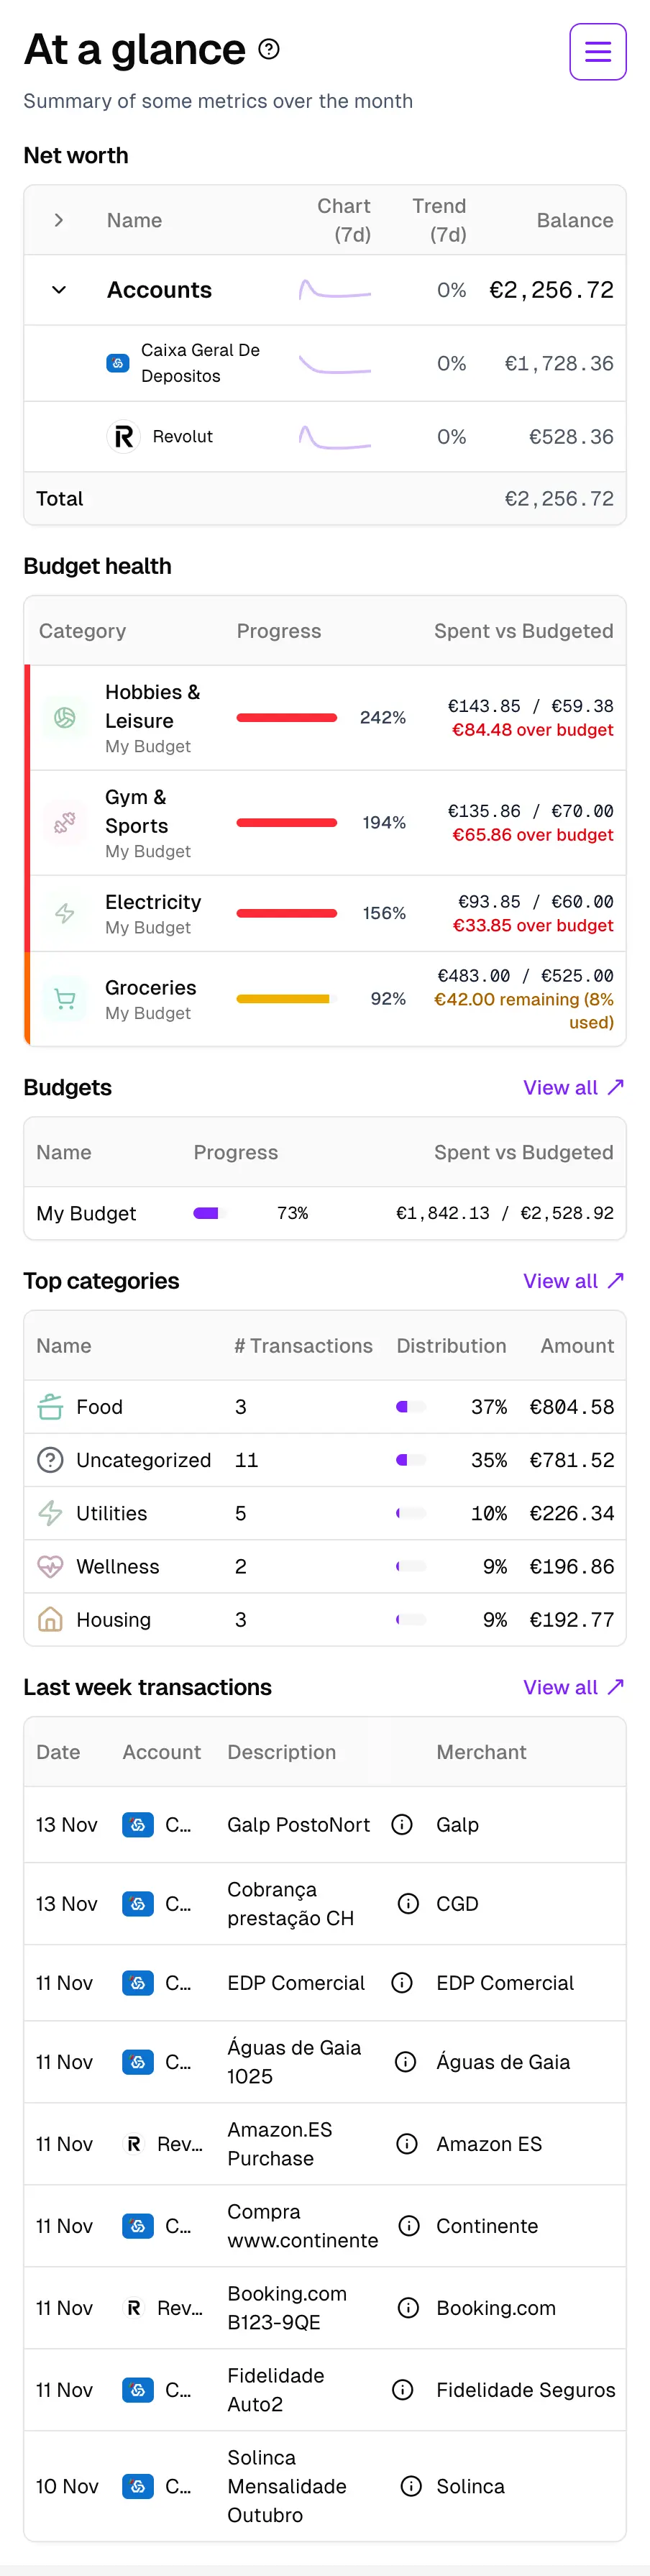Click the Groceries shopping cart icon
Viewport: 650px width, 2576px height.
click(x=64, y=999)
